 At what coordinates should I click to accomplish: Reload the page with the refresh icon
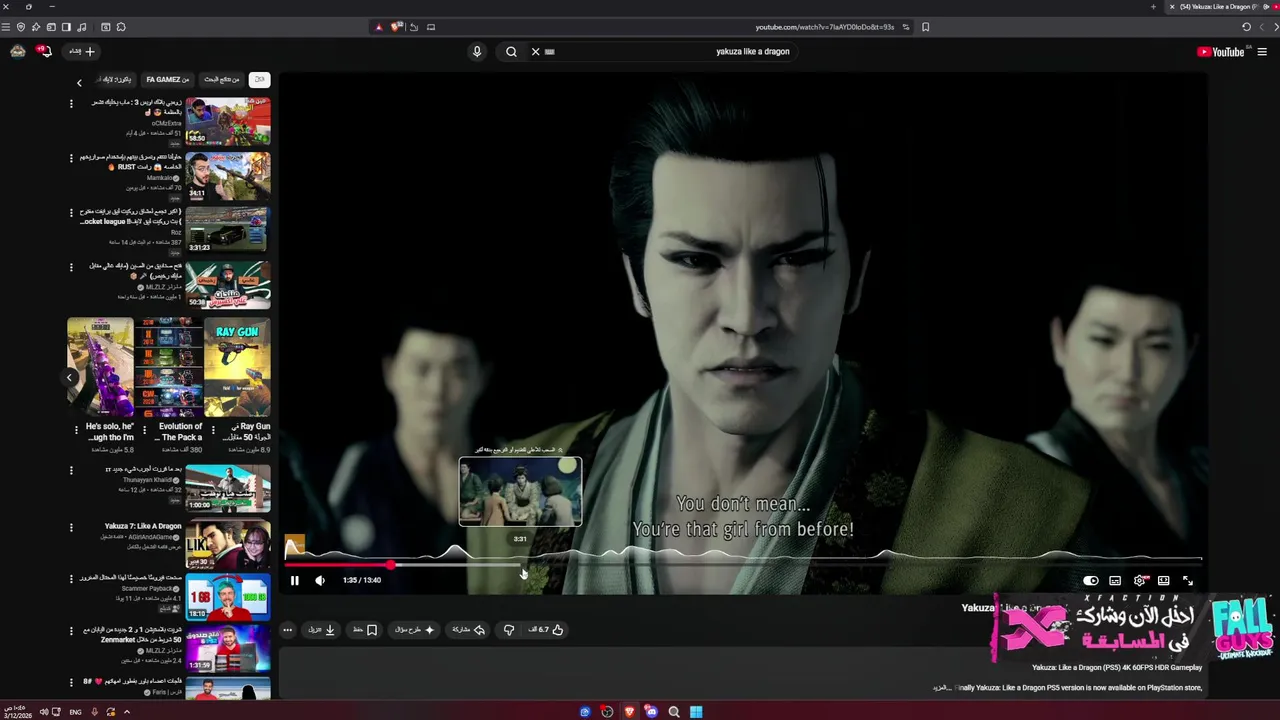(x=1246, y=27)
